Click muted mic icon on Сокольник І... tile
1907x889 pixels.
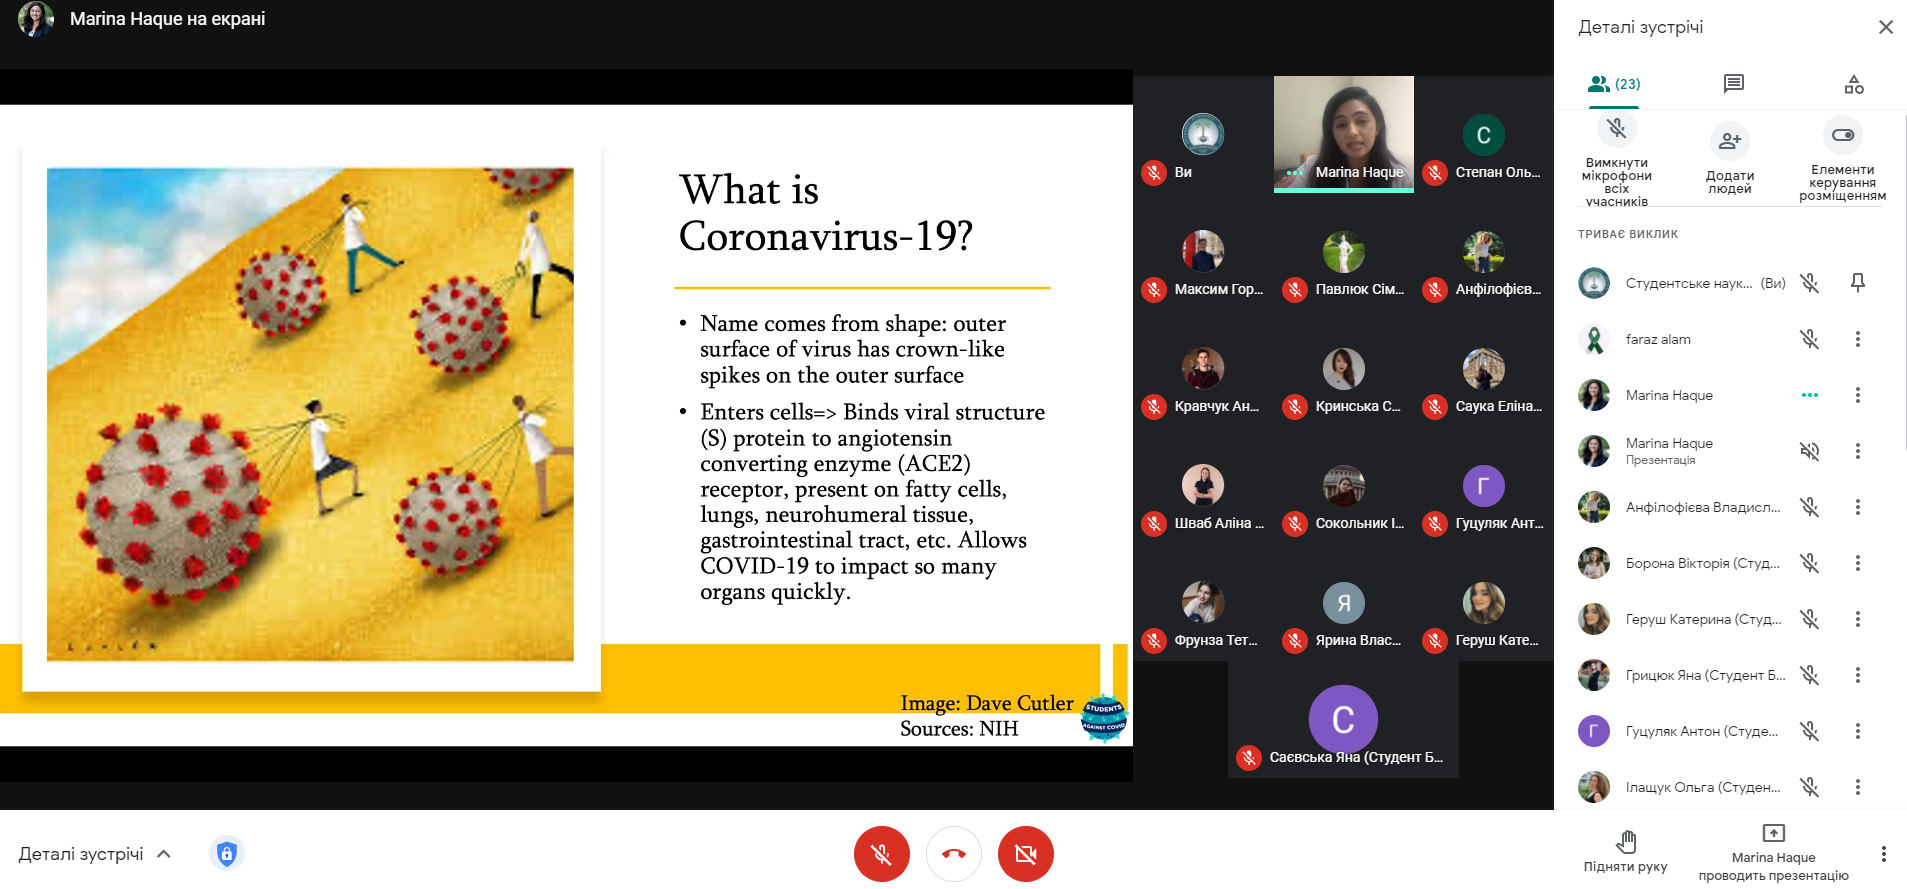click(x=1295, y=524)
